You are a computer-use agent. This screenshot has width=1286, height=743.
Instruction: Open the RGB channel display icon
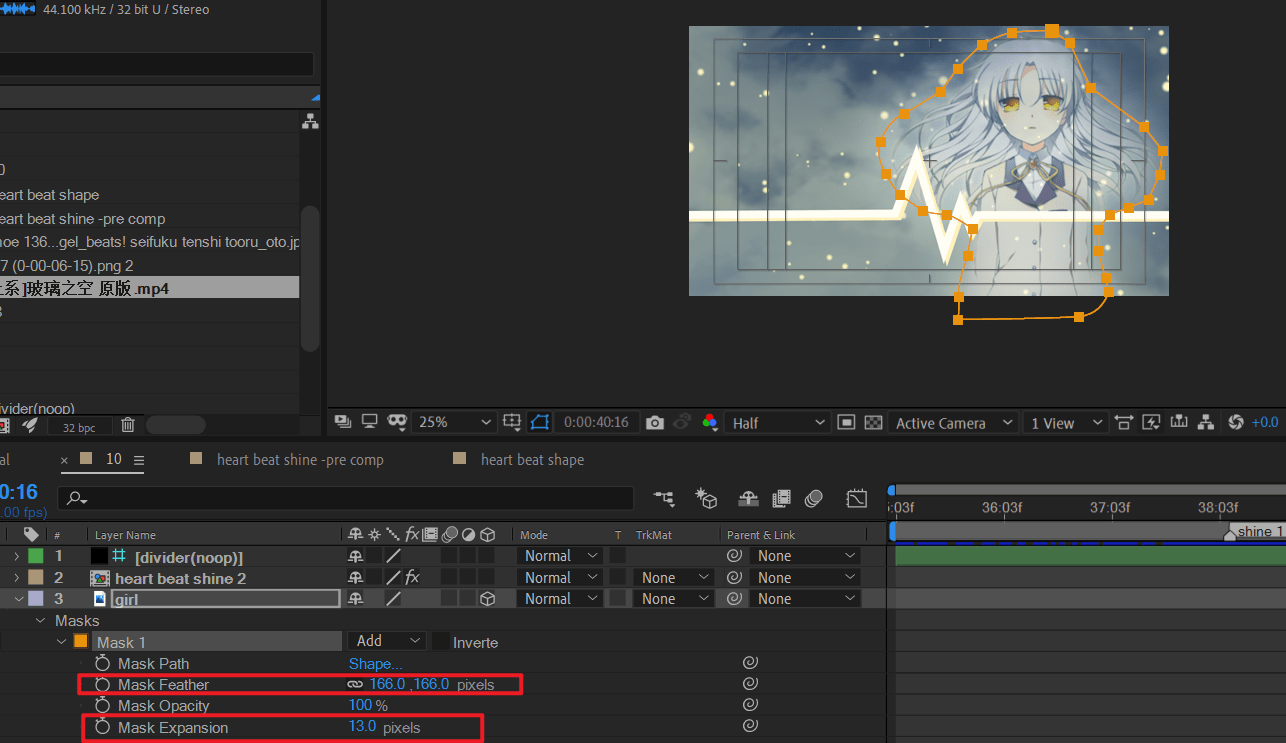tap(710, 423)
